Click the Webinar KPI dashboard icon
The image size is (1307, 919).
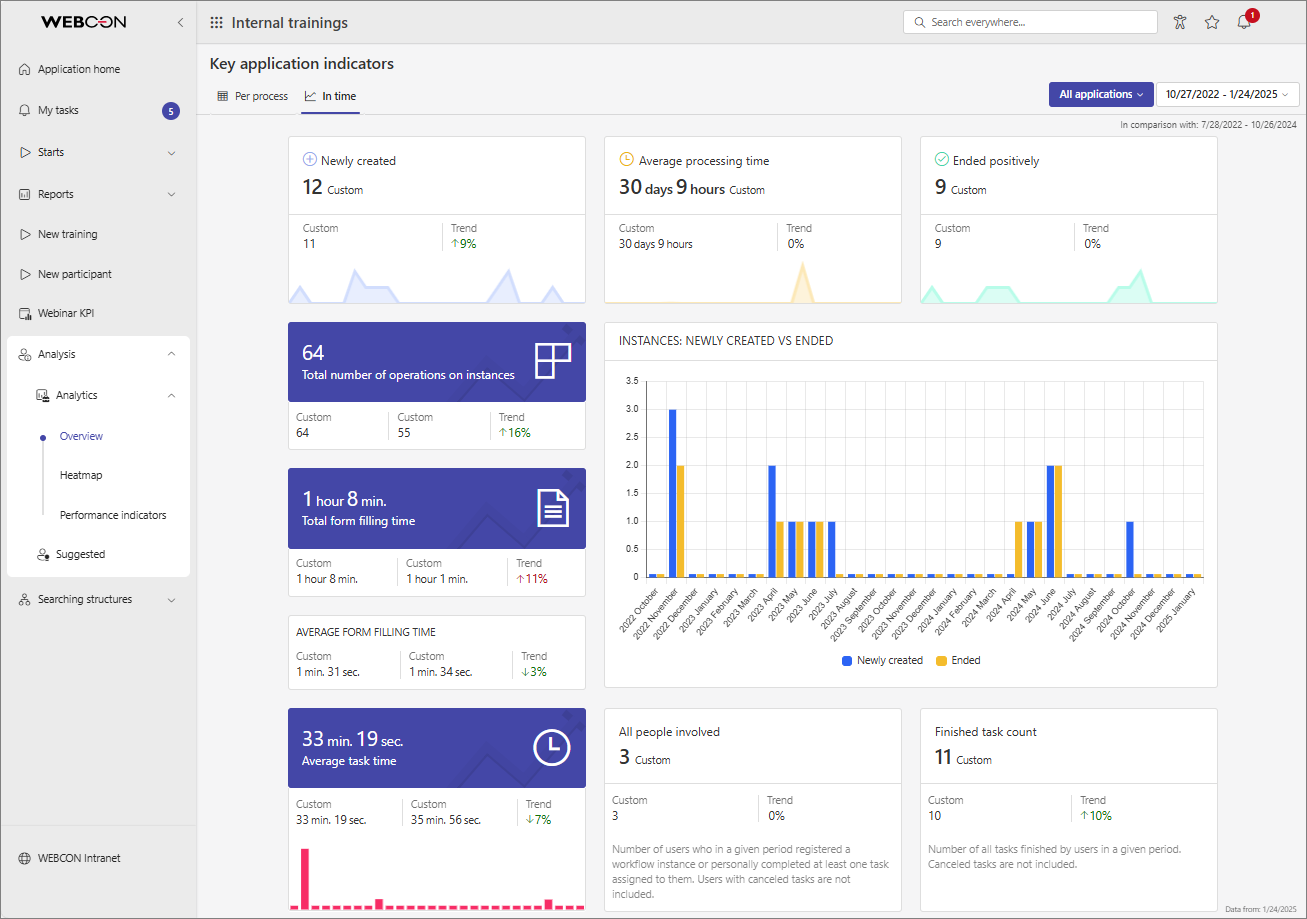pyautogui.click(x=25, y=313)
